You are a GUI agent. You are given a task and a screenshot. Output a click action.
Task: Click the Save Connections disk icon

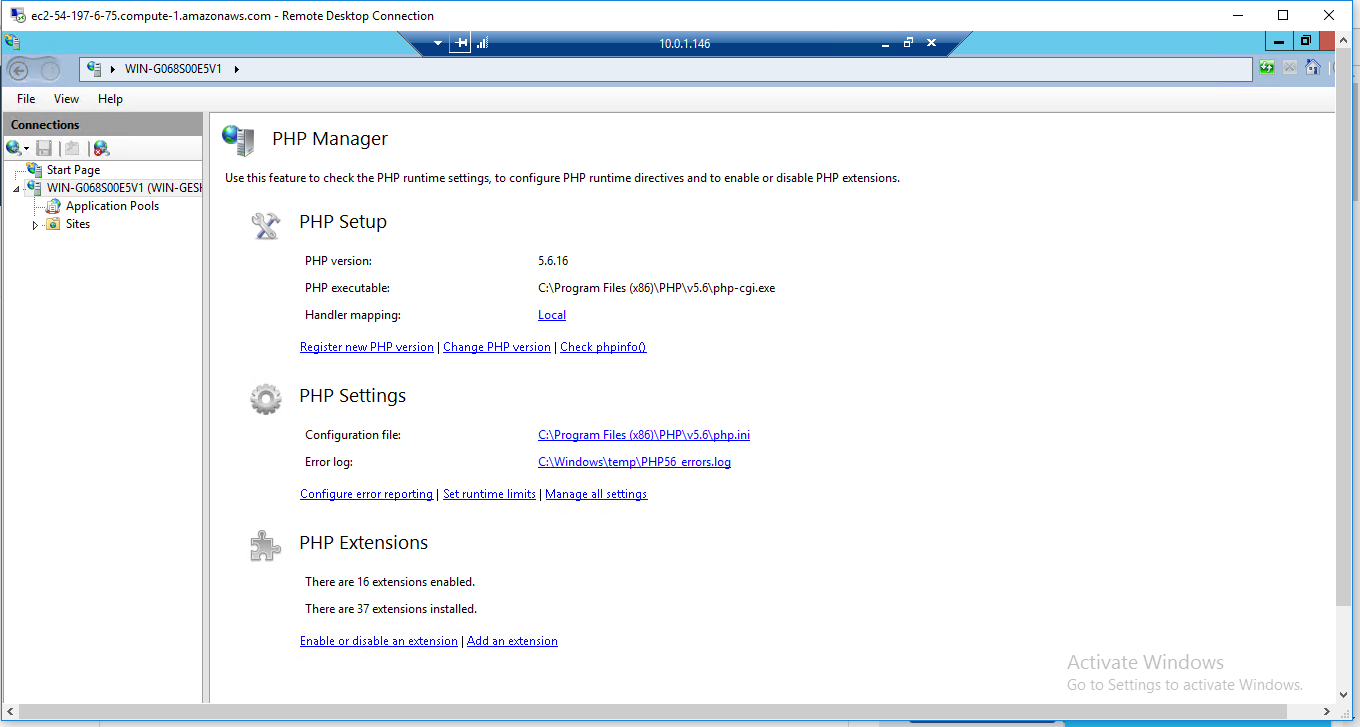pyautogui.click(x=43, y=147)
